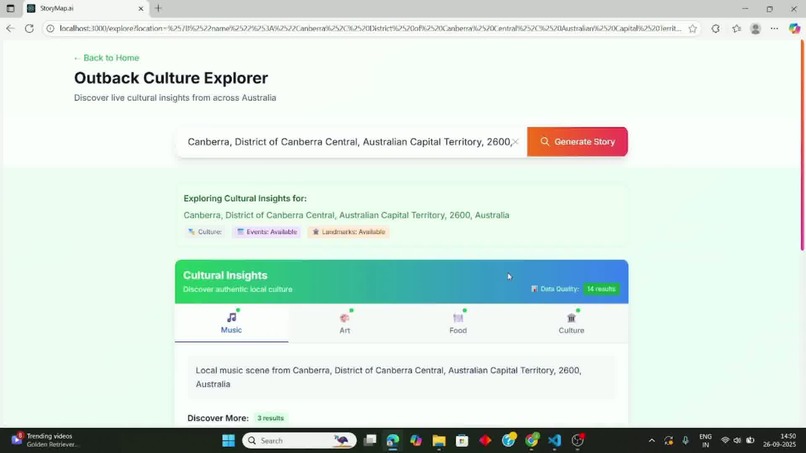Select the StoryMap.ai browser tab

tap(85, 9)
